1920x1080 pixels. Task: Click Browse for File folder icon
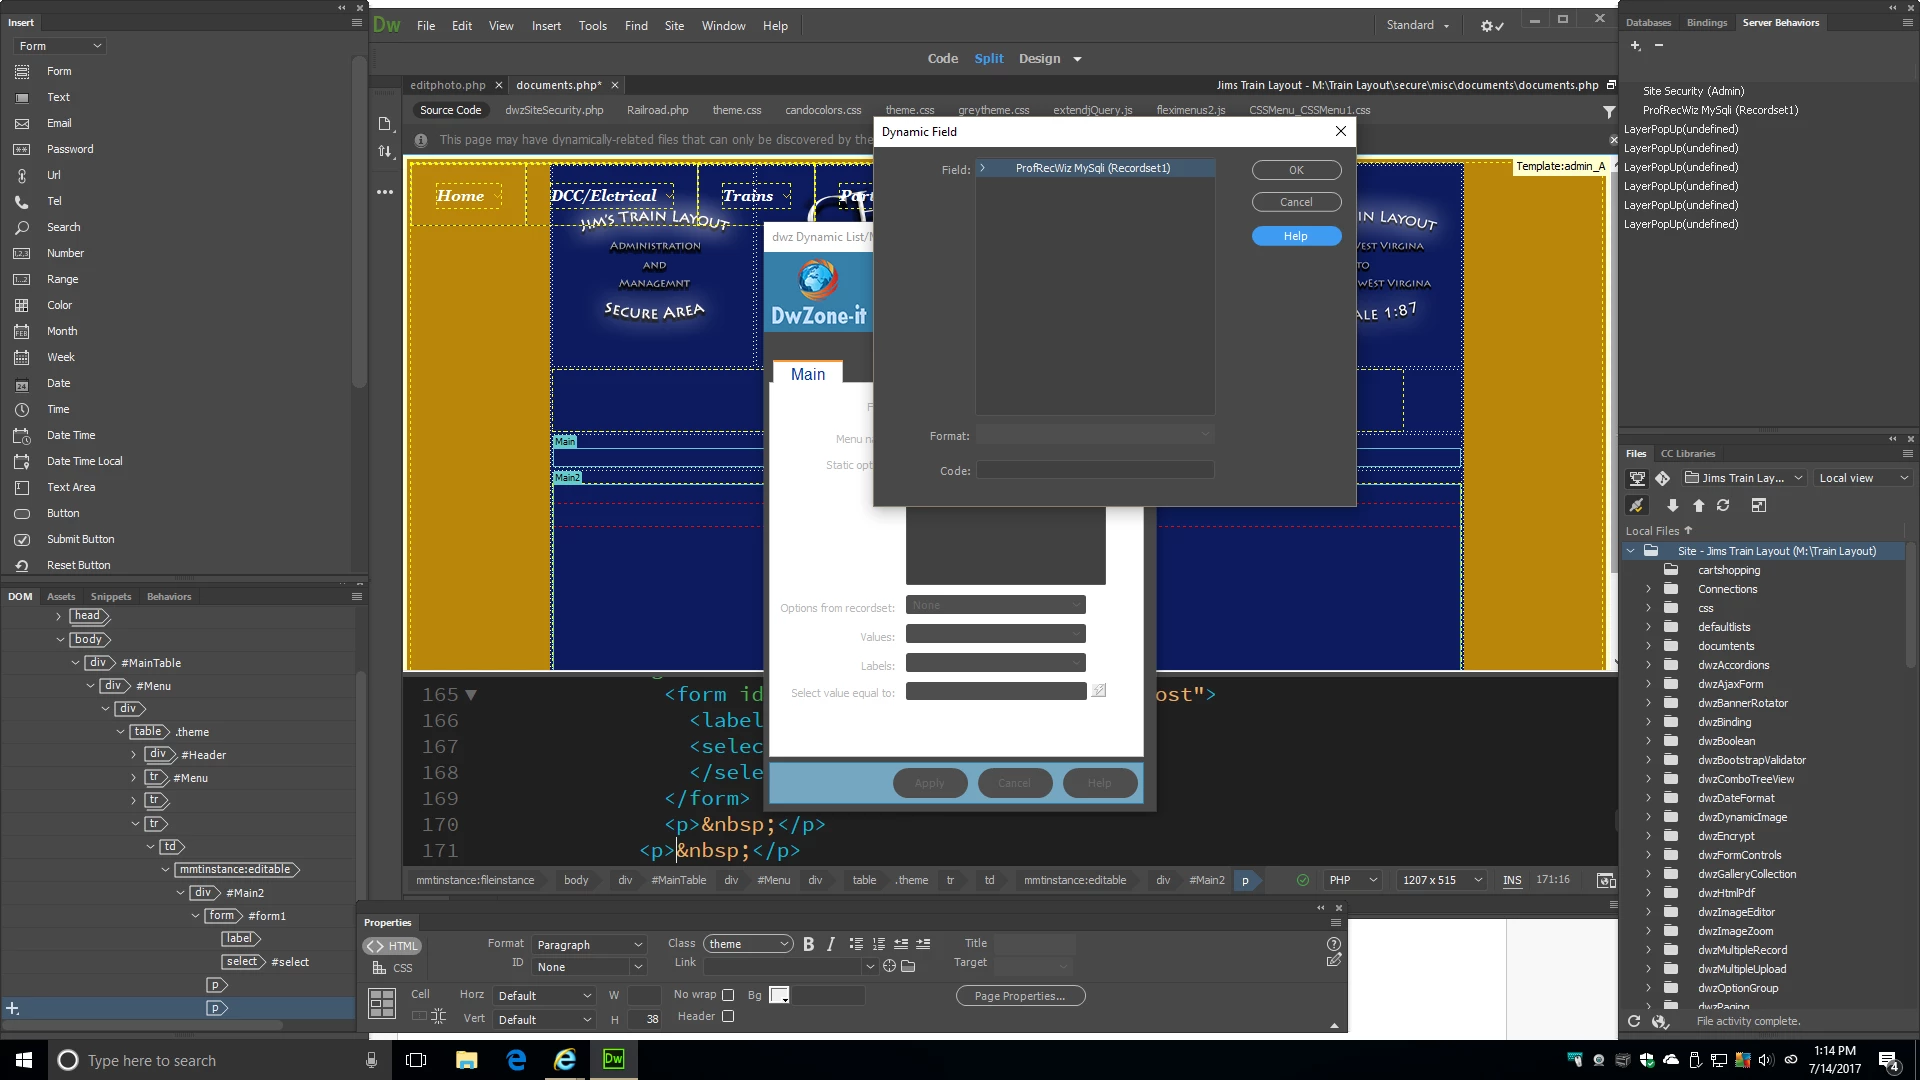click(908, 966)
